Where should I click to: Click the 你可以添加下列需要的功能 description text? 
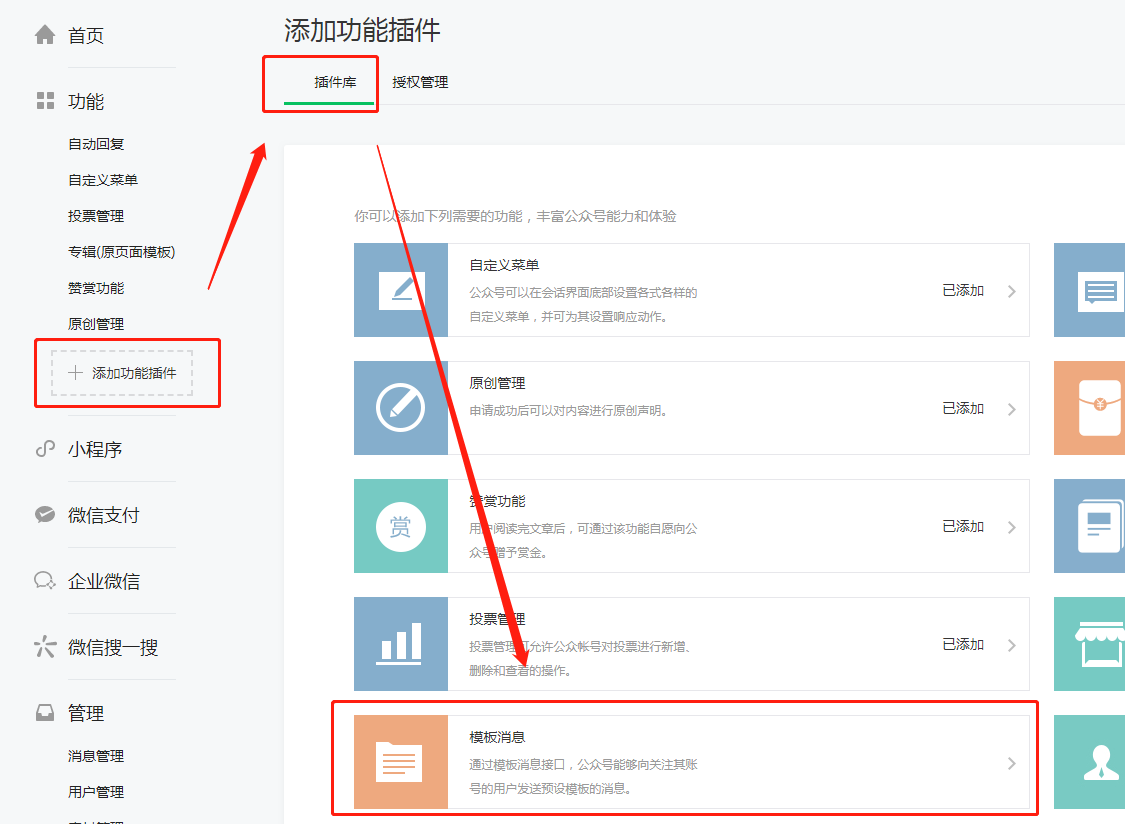[515, 216]
